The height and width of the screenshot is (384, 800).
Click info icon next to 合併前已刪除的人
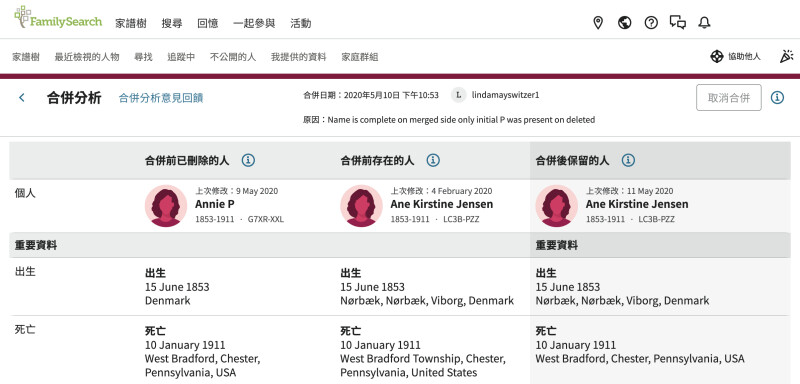tap(248, 160)
